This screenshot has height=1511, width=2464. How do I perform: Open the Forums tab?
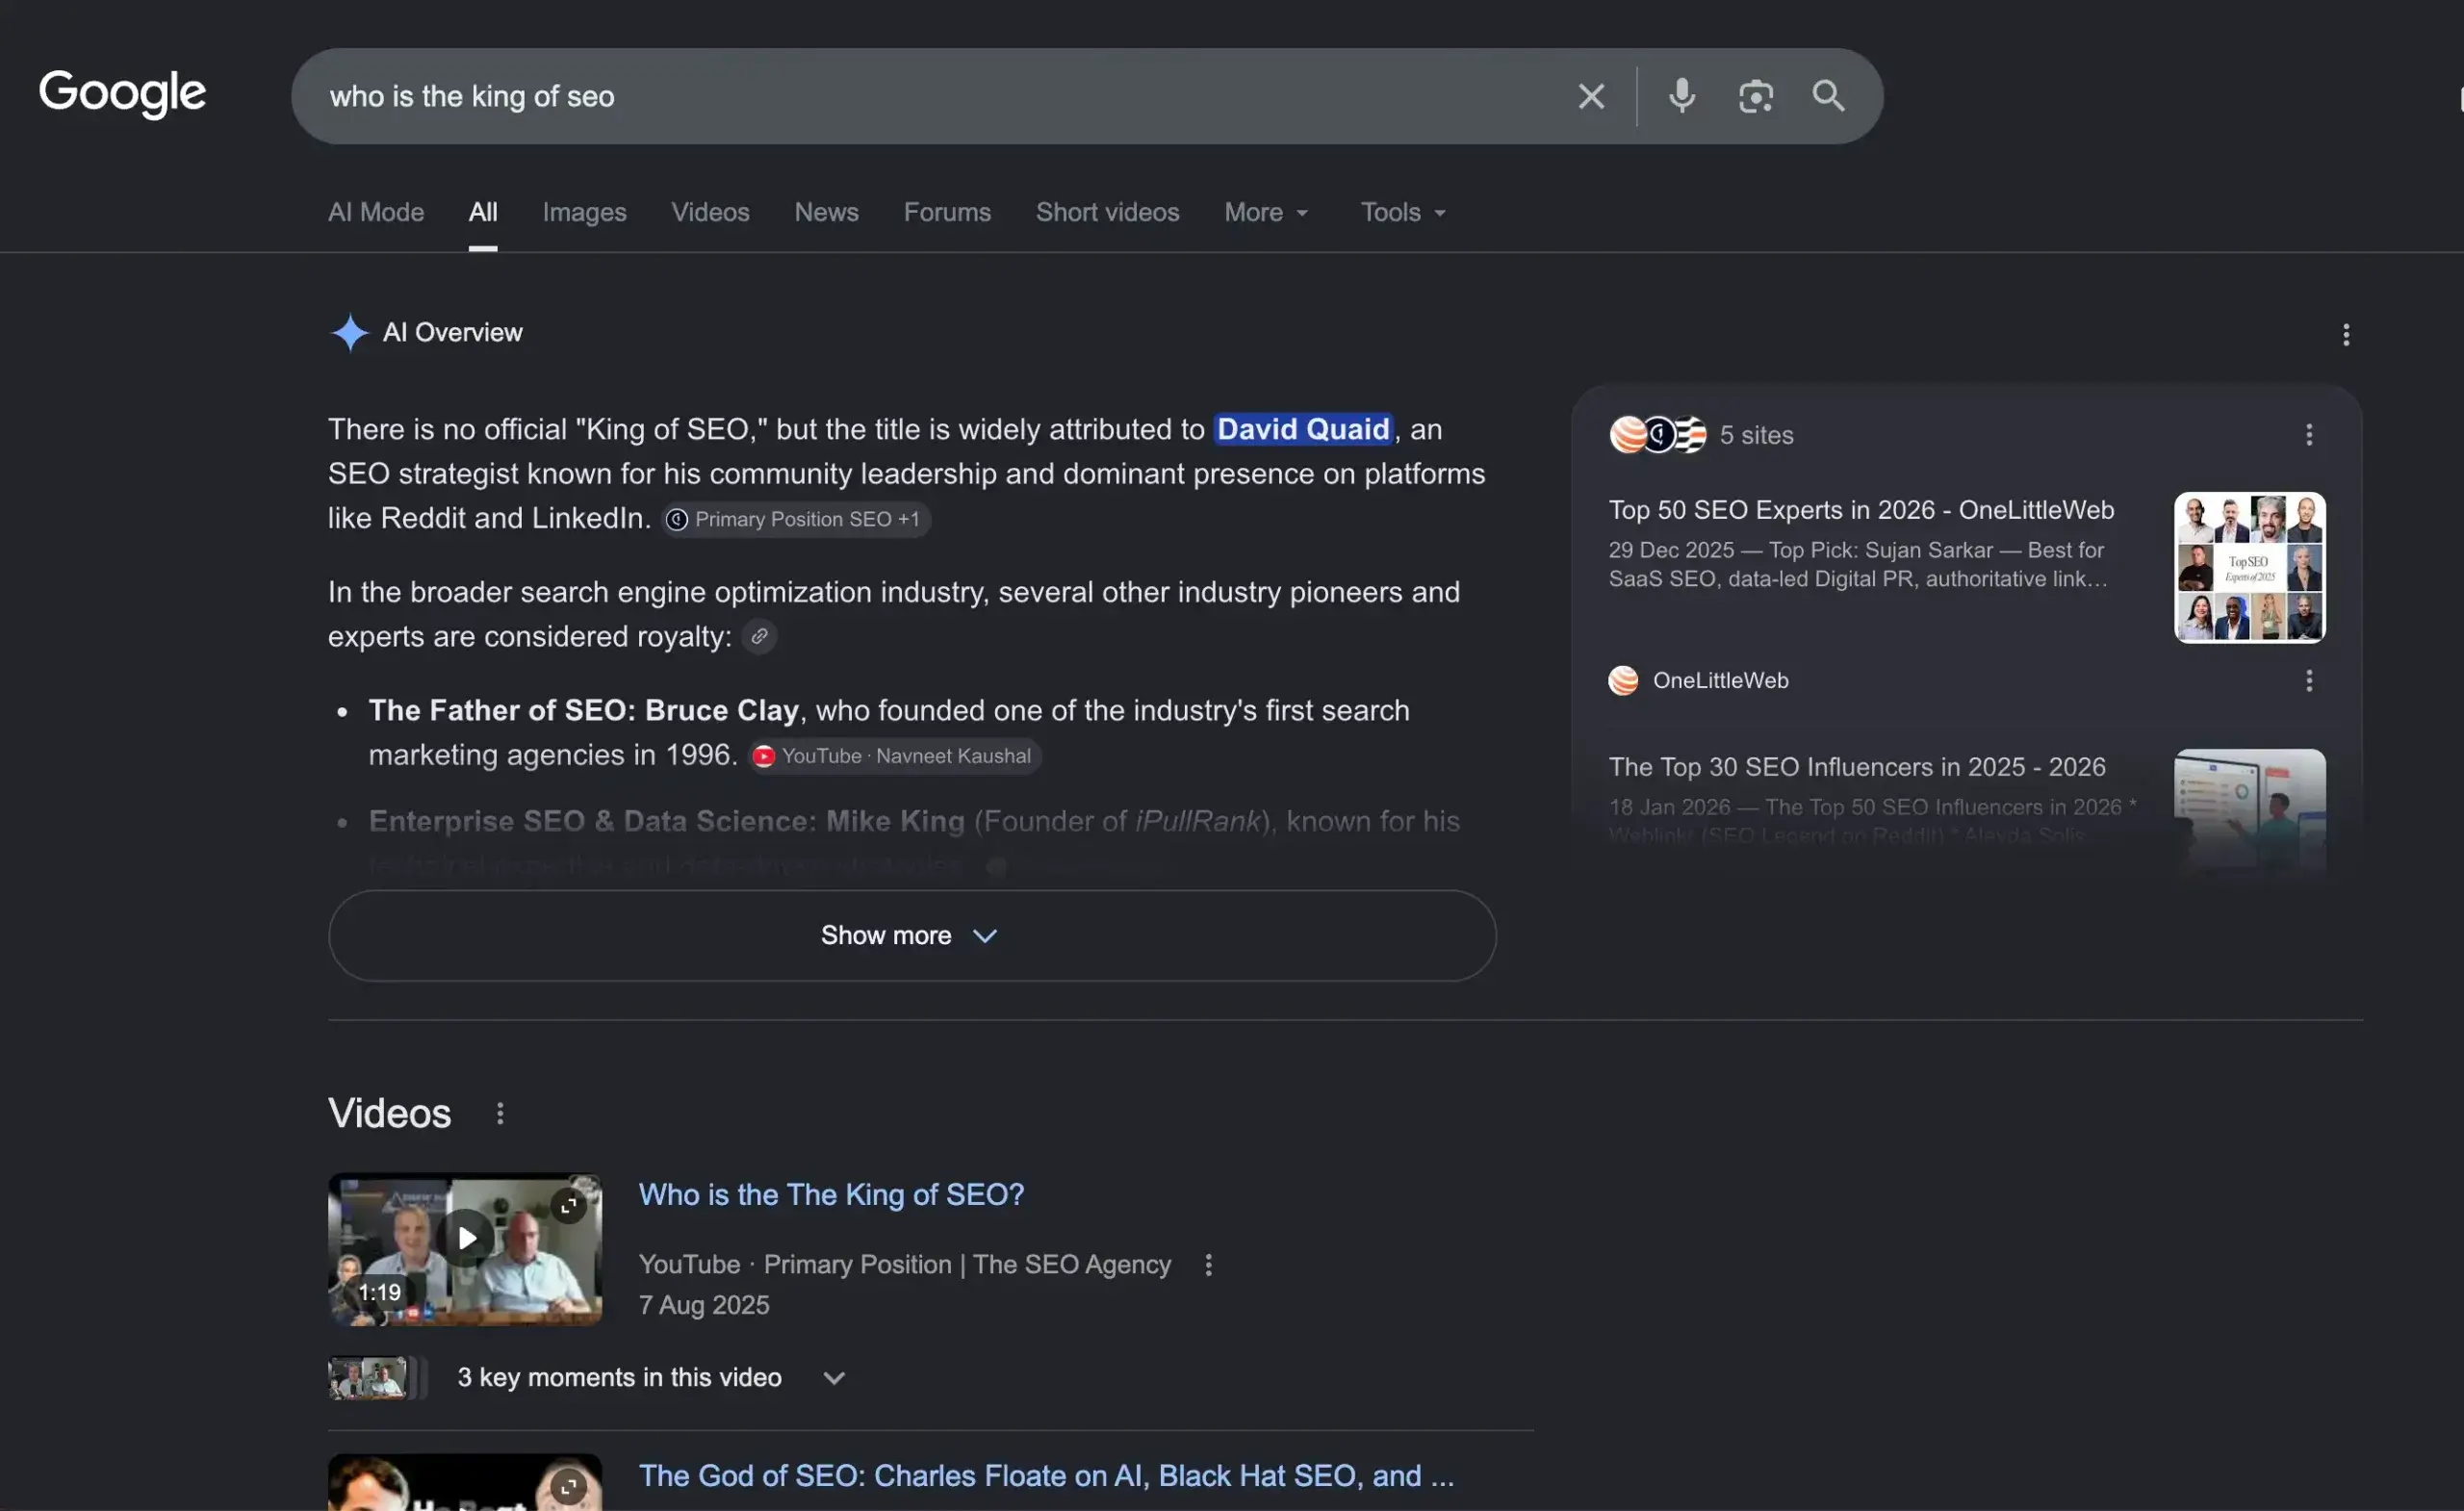947,212
